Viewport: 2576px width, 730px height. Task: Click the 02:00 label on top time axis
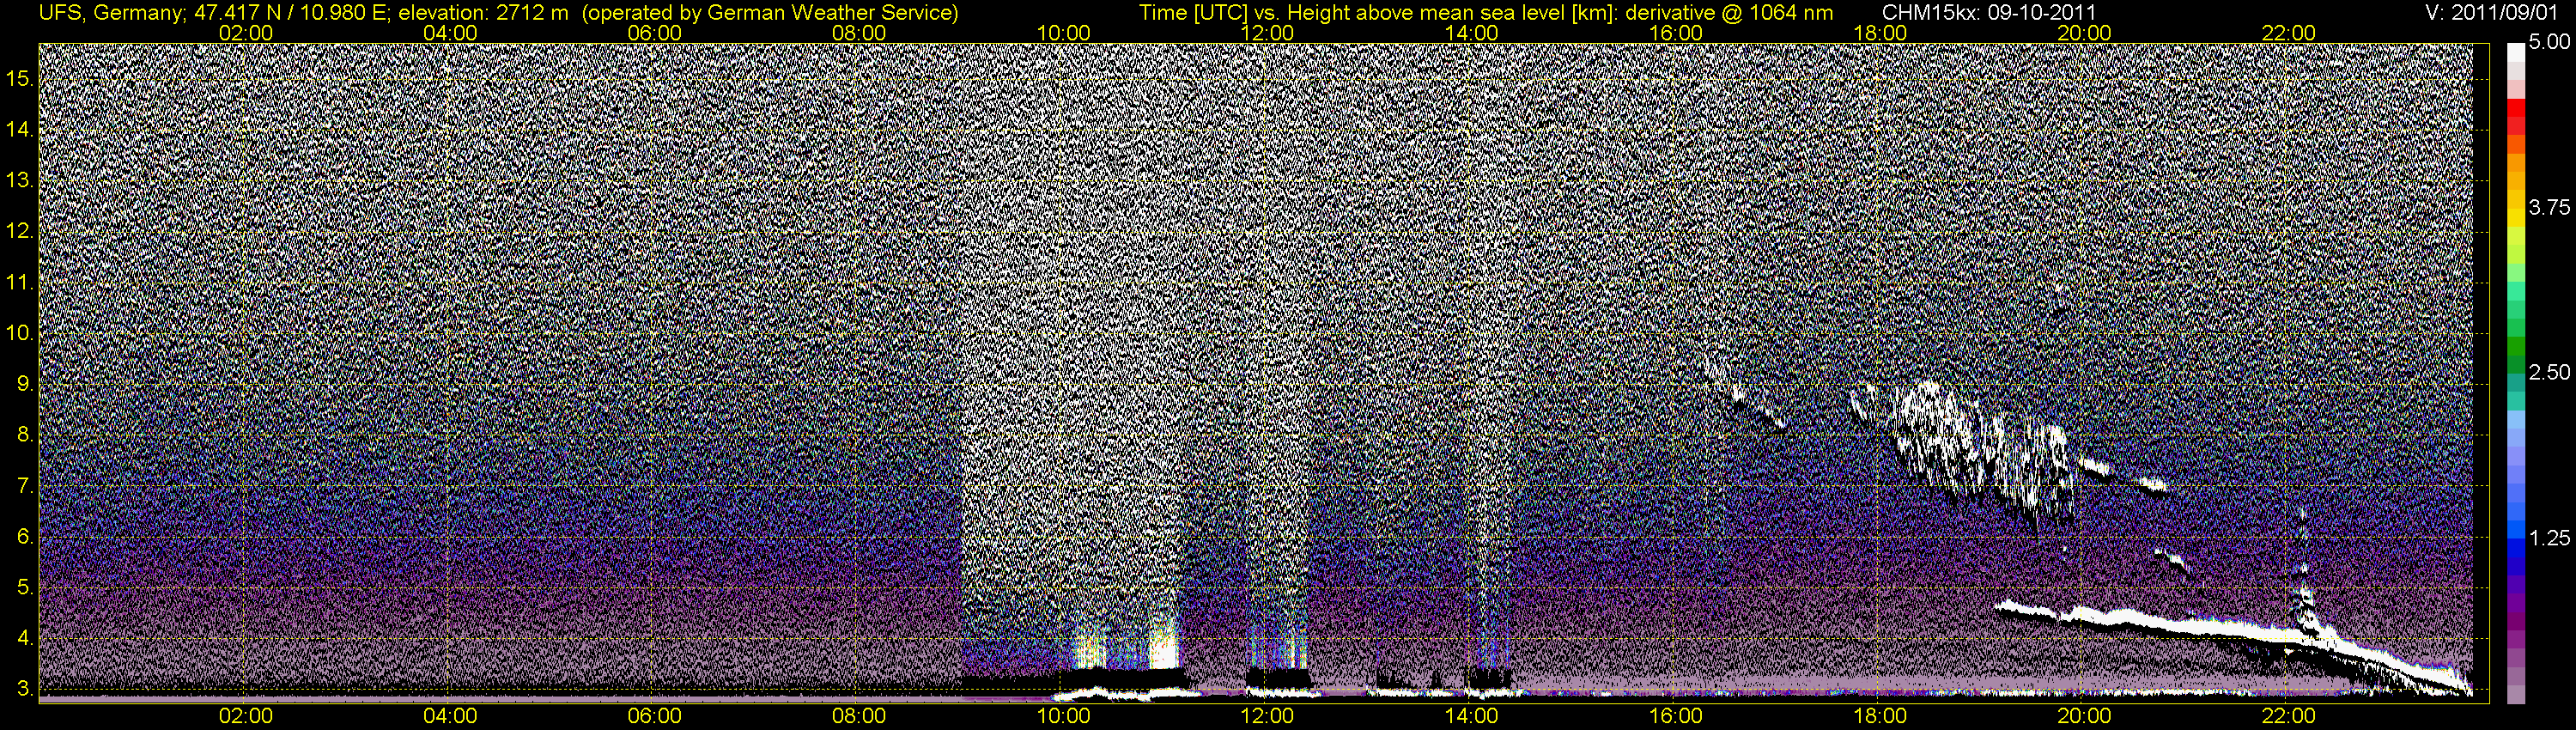[x=246, y=33]
